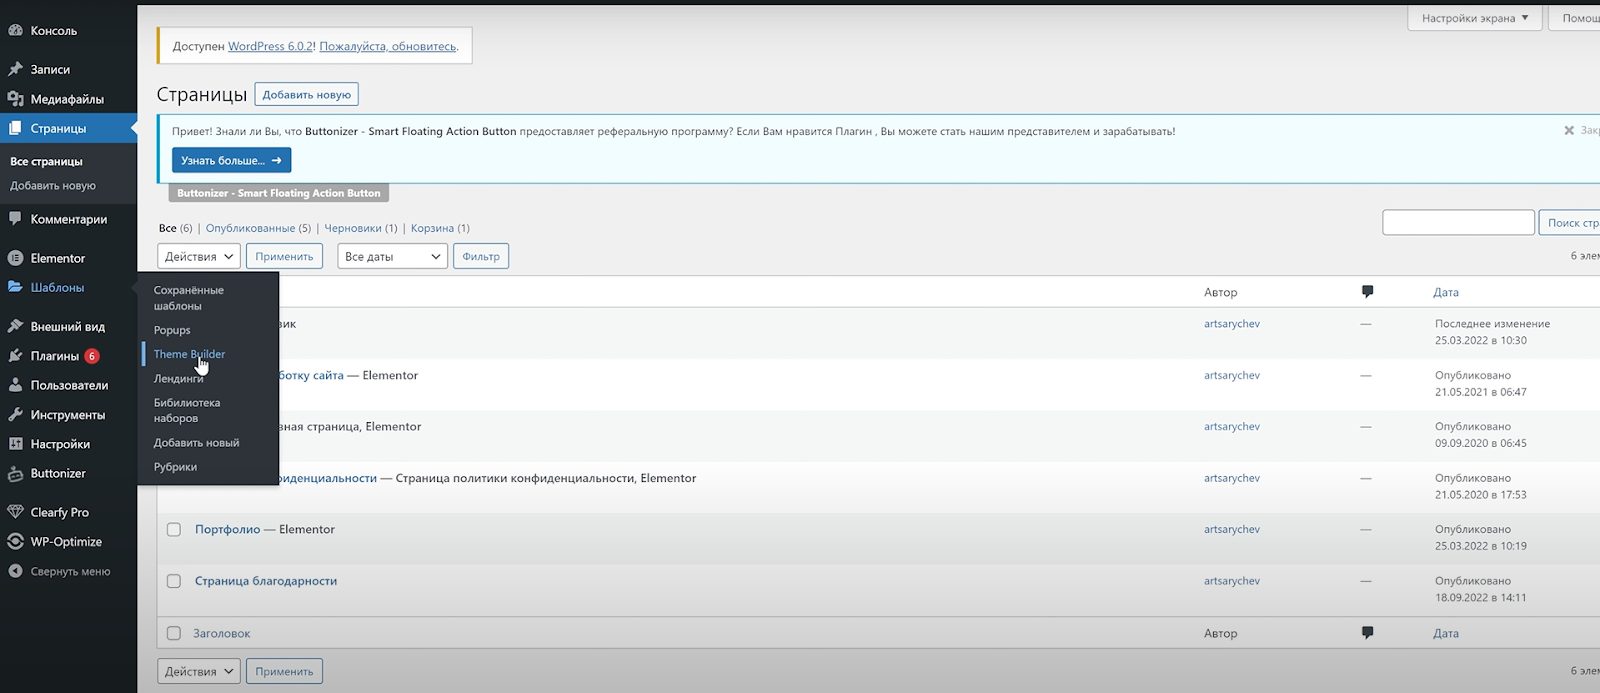Click the Elementor icon in sidebar
This screenshot has width=1600, height=693.
tap(15, 258)
